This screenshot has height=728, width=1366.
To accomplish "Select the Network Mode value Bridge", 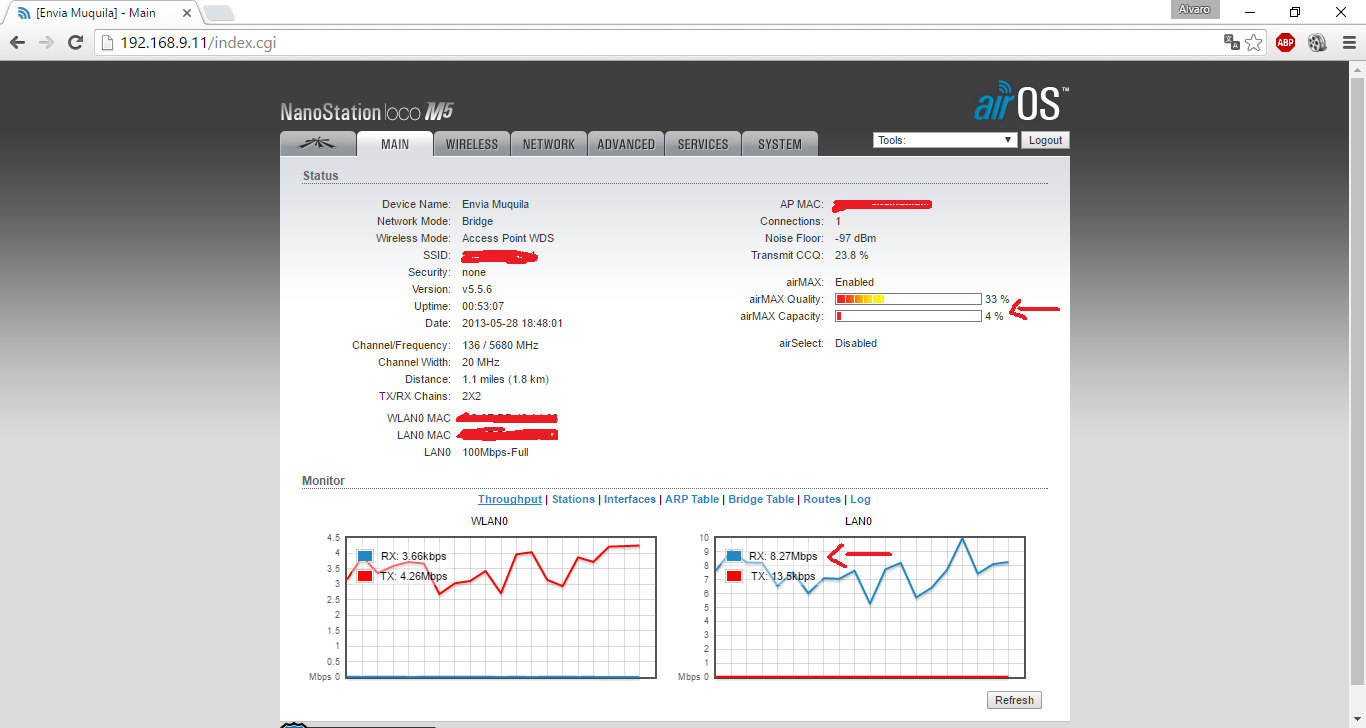I will [477, 221].
